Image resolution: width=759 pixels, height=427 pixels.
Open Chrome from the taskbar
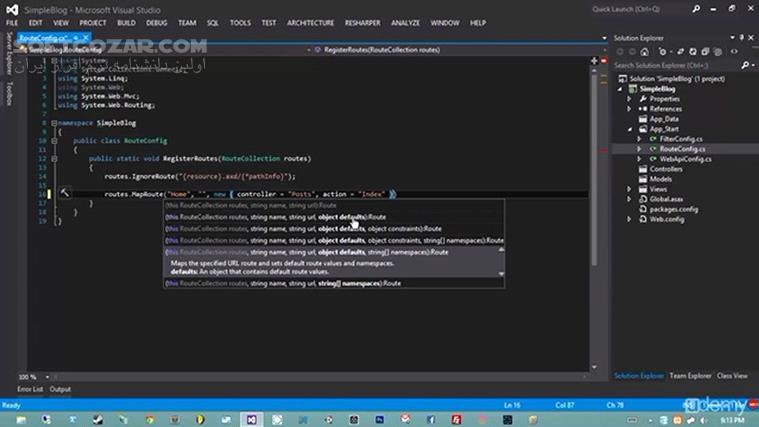click(x=149, y=419)
